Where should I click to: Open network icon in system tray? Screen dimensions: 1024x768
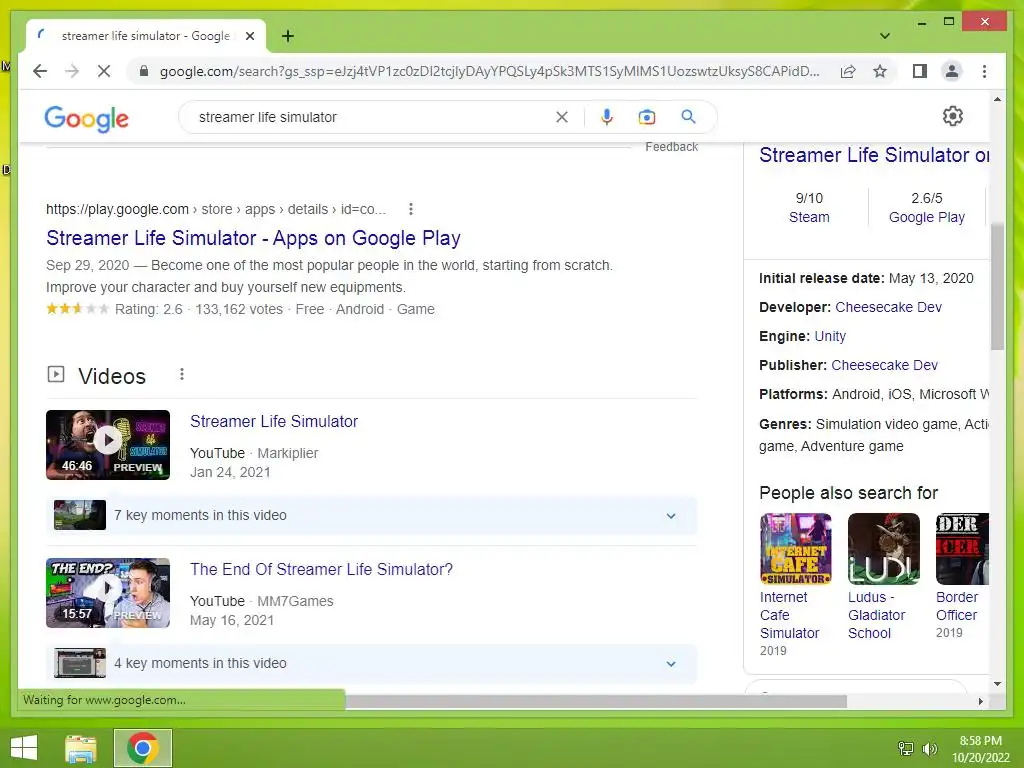pos(906,748)
